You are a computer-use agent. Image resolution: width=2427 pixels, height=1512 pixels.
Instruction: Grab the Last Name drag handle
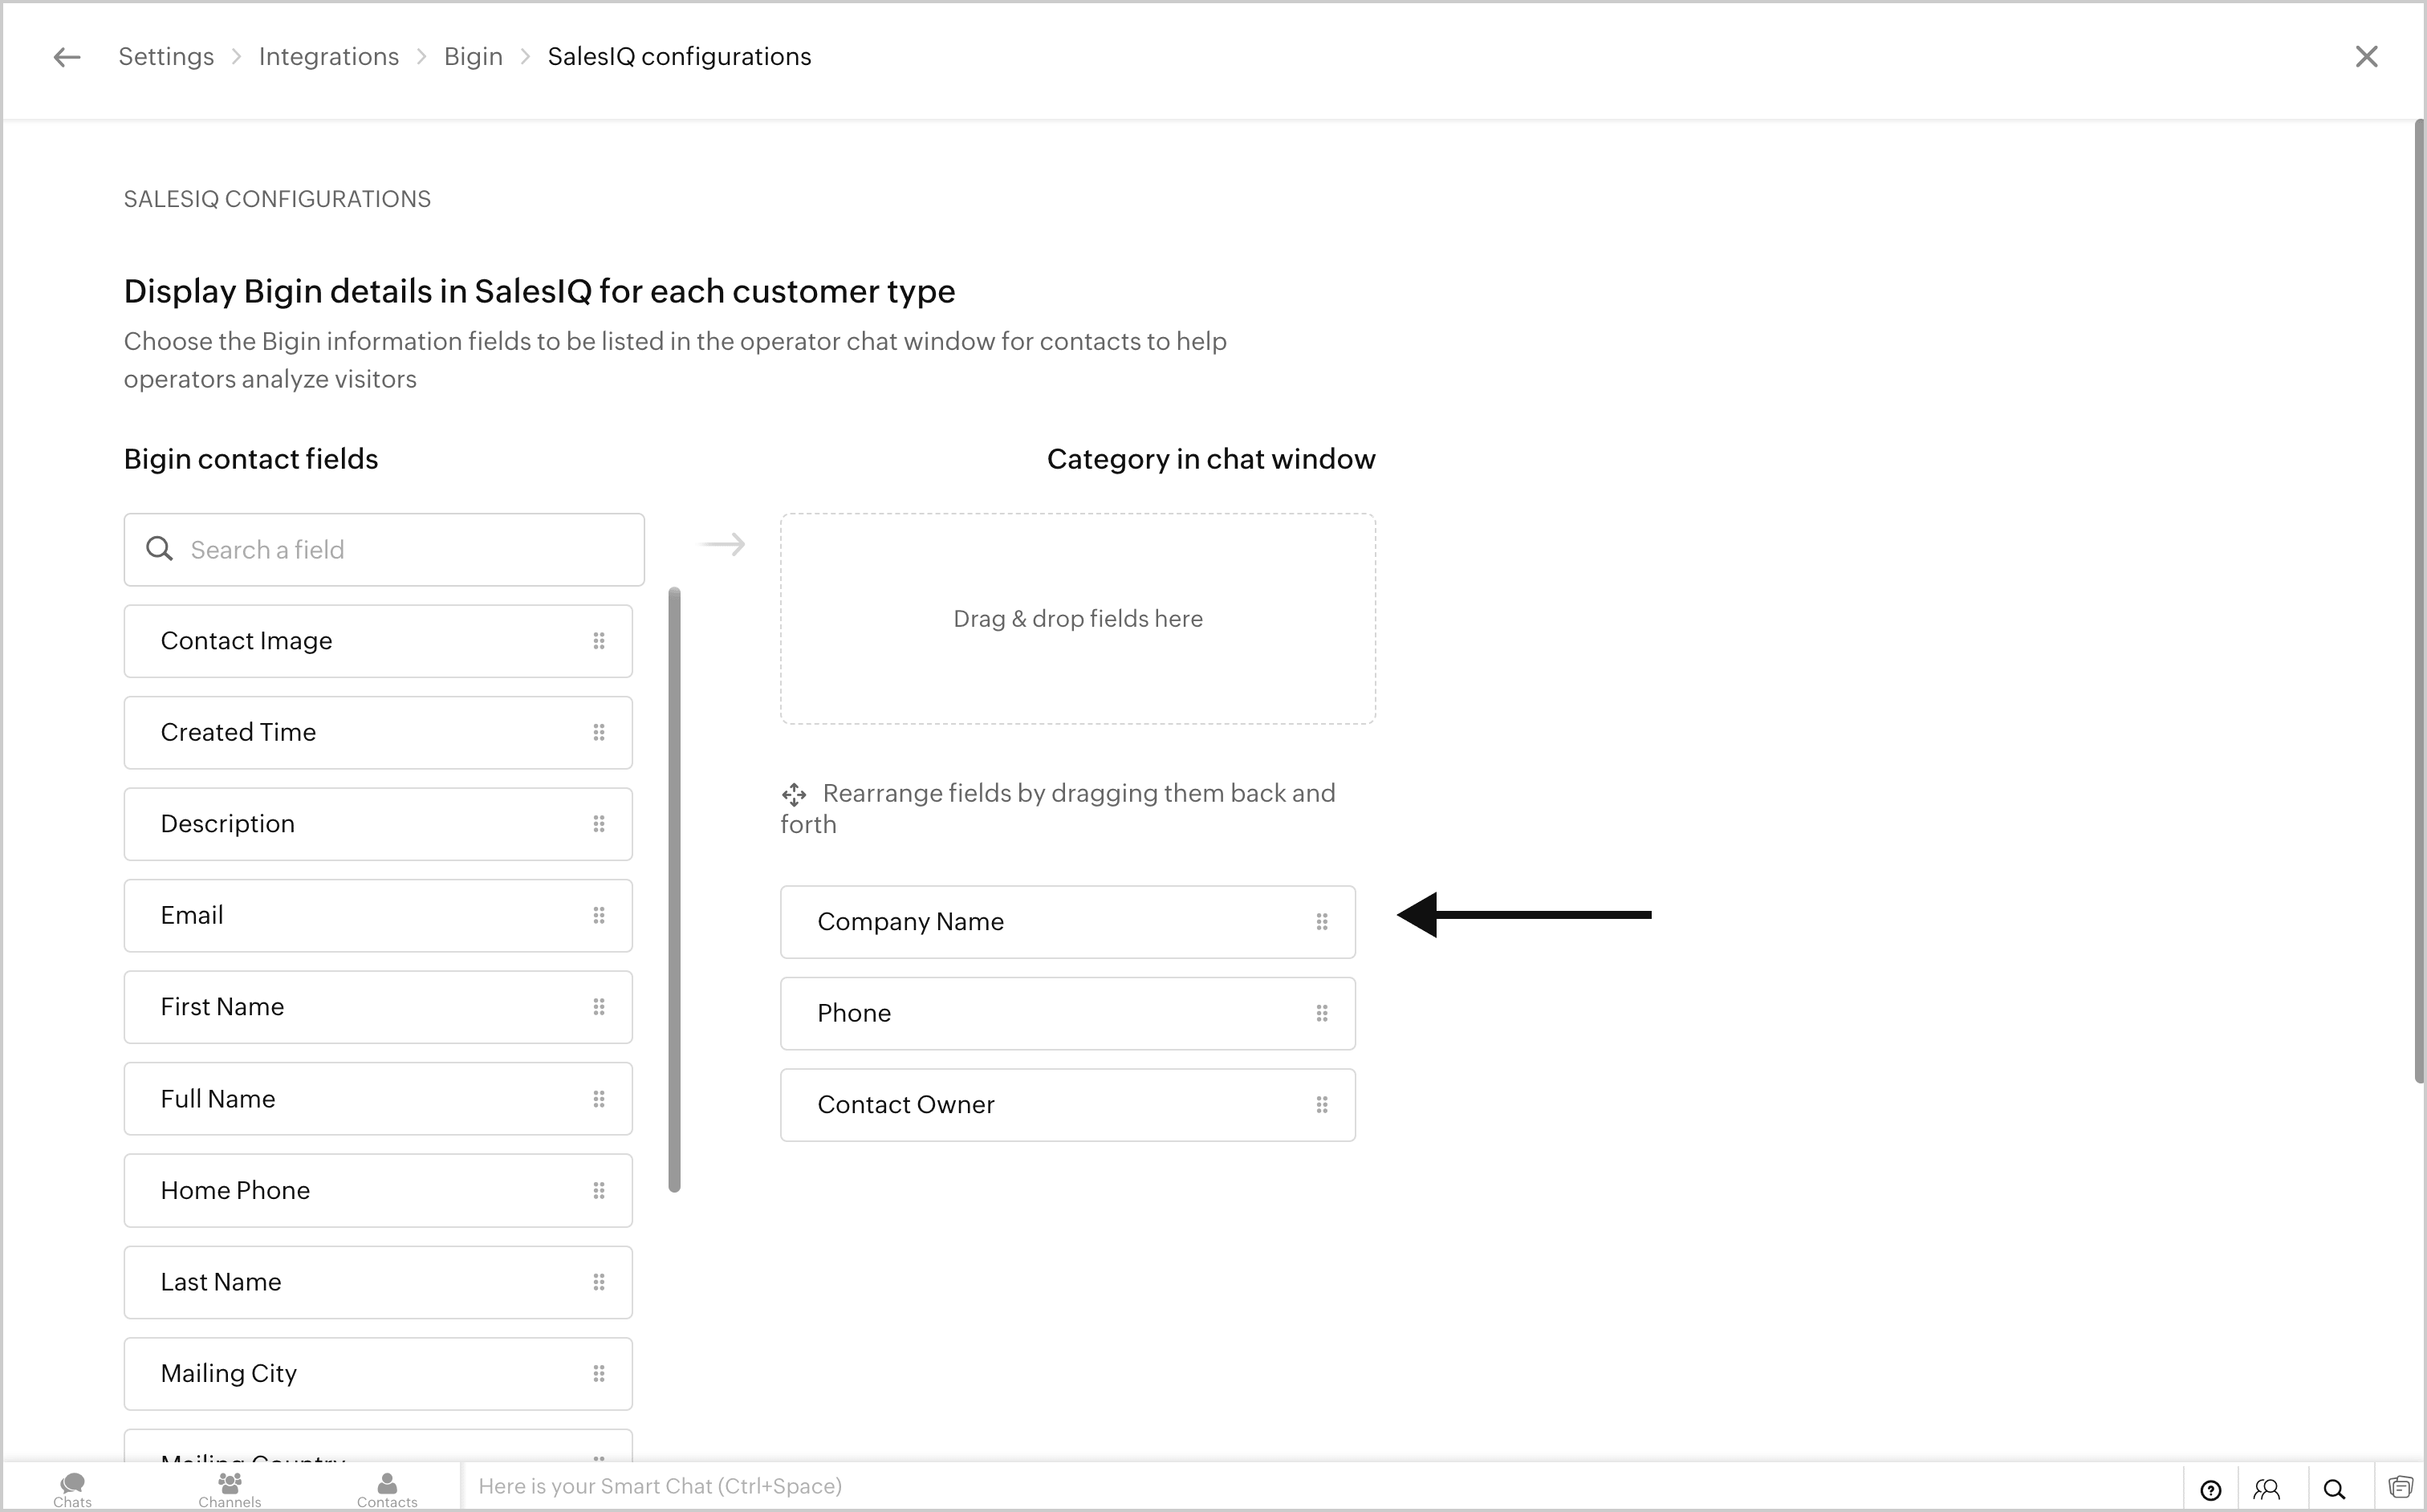coord(599,1282)
